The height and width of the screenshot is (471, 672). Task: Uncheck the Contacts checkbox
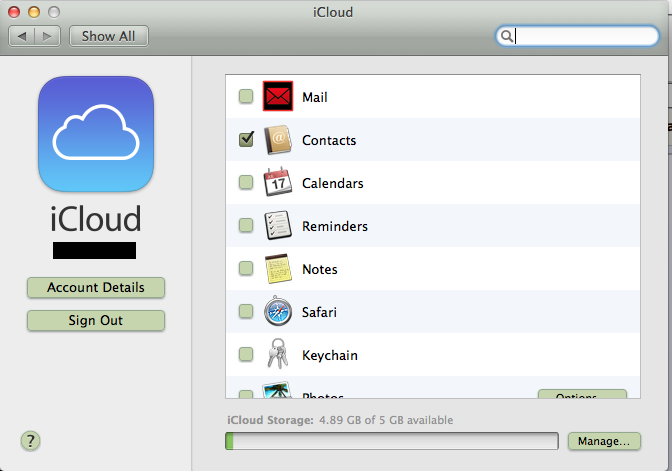click(x=246, y=139)
